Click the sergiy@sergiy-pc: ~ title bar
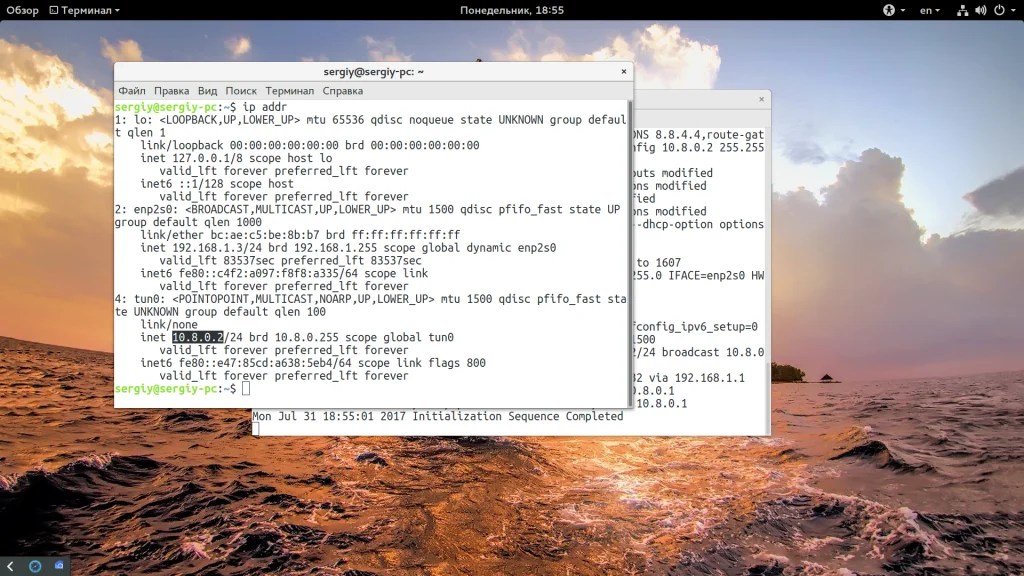The height and width of the screenshot is (576, 1024). 374,72
